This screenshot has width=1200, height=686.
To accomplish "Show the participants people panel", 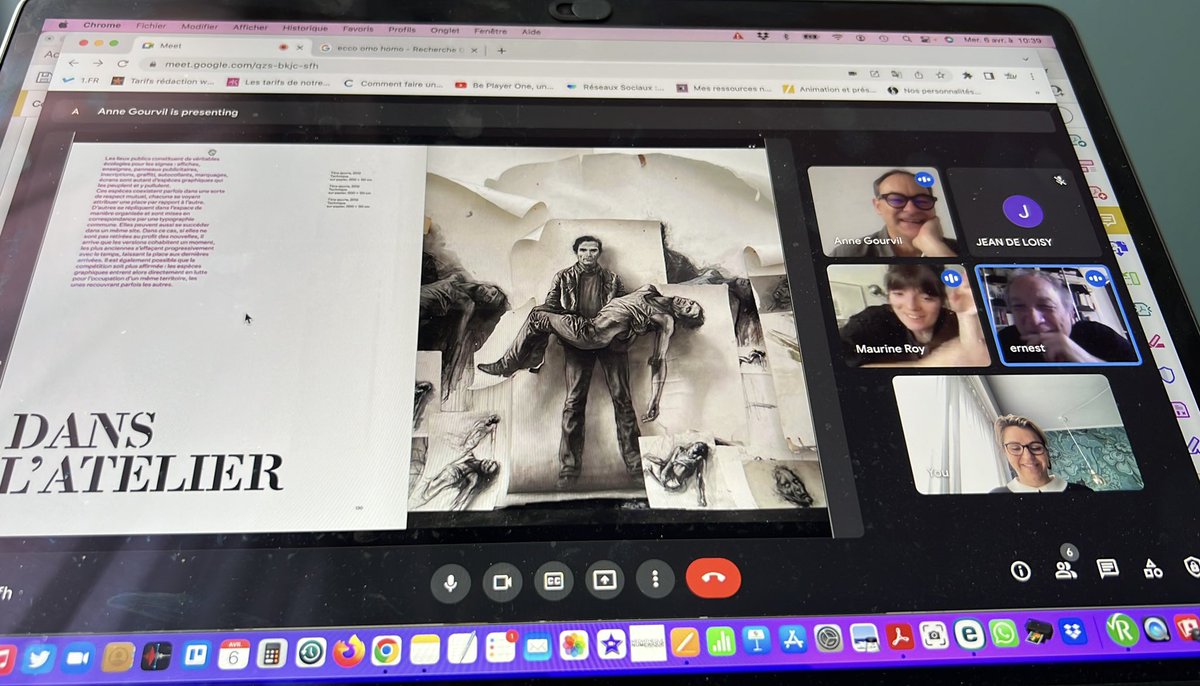I will (1065, 569).
